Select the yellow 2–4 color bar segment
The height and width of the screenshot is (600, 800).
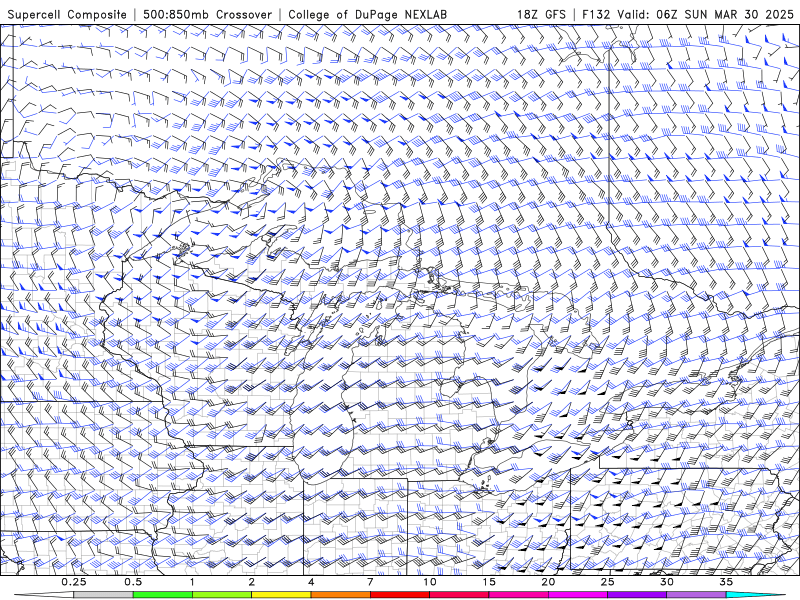click(x=281, y=595)
